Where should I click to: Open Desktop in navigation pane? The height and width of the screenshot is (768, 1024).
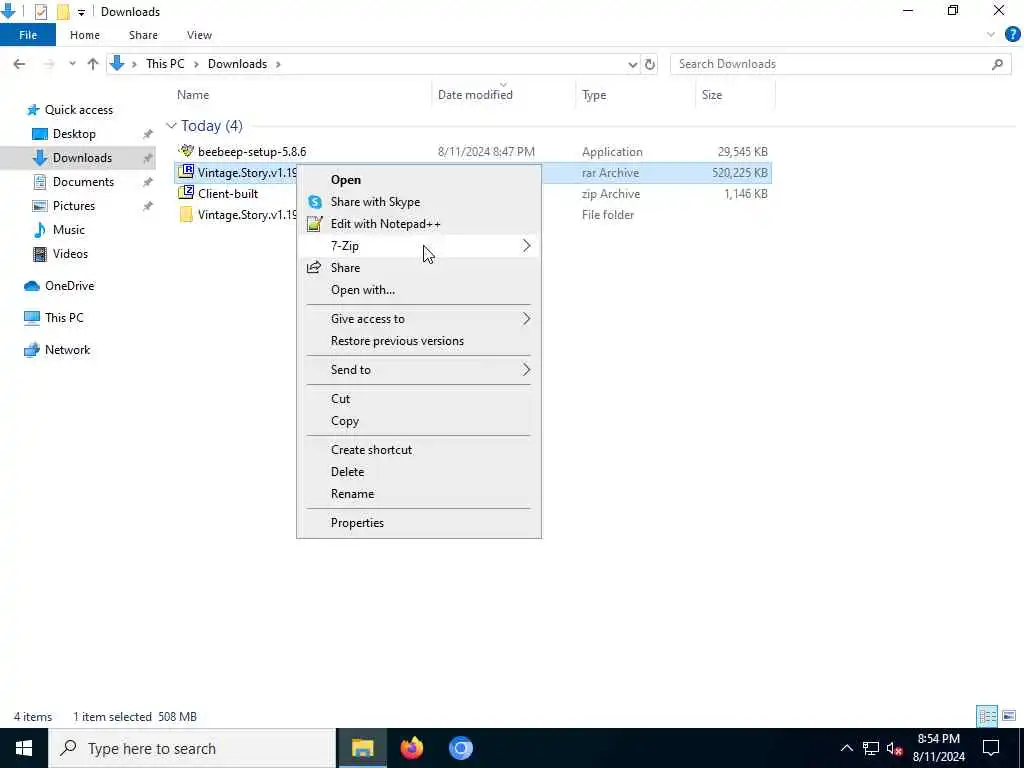pos(74,134)
